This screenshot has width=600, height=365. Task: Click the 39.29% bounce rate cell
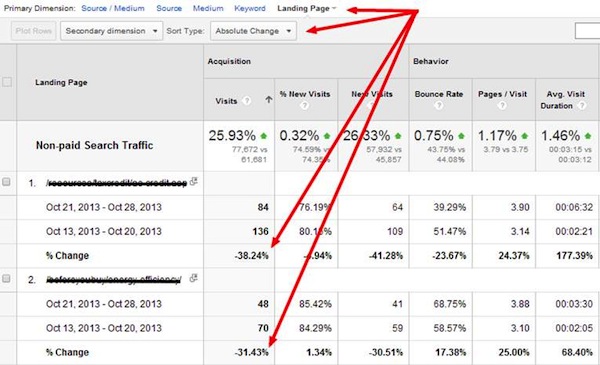[450, 207]
